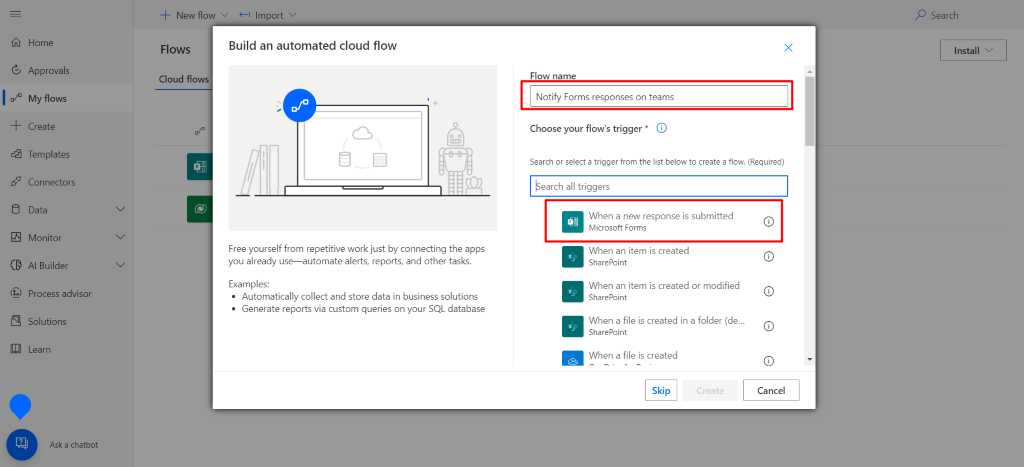Click the Microsoft Forms trigger icon
The height and width of the screenshot is (467, 1024).
572,222
